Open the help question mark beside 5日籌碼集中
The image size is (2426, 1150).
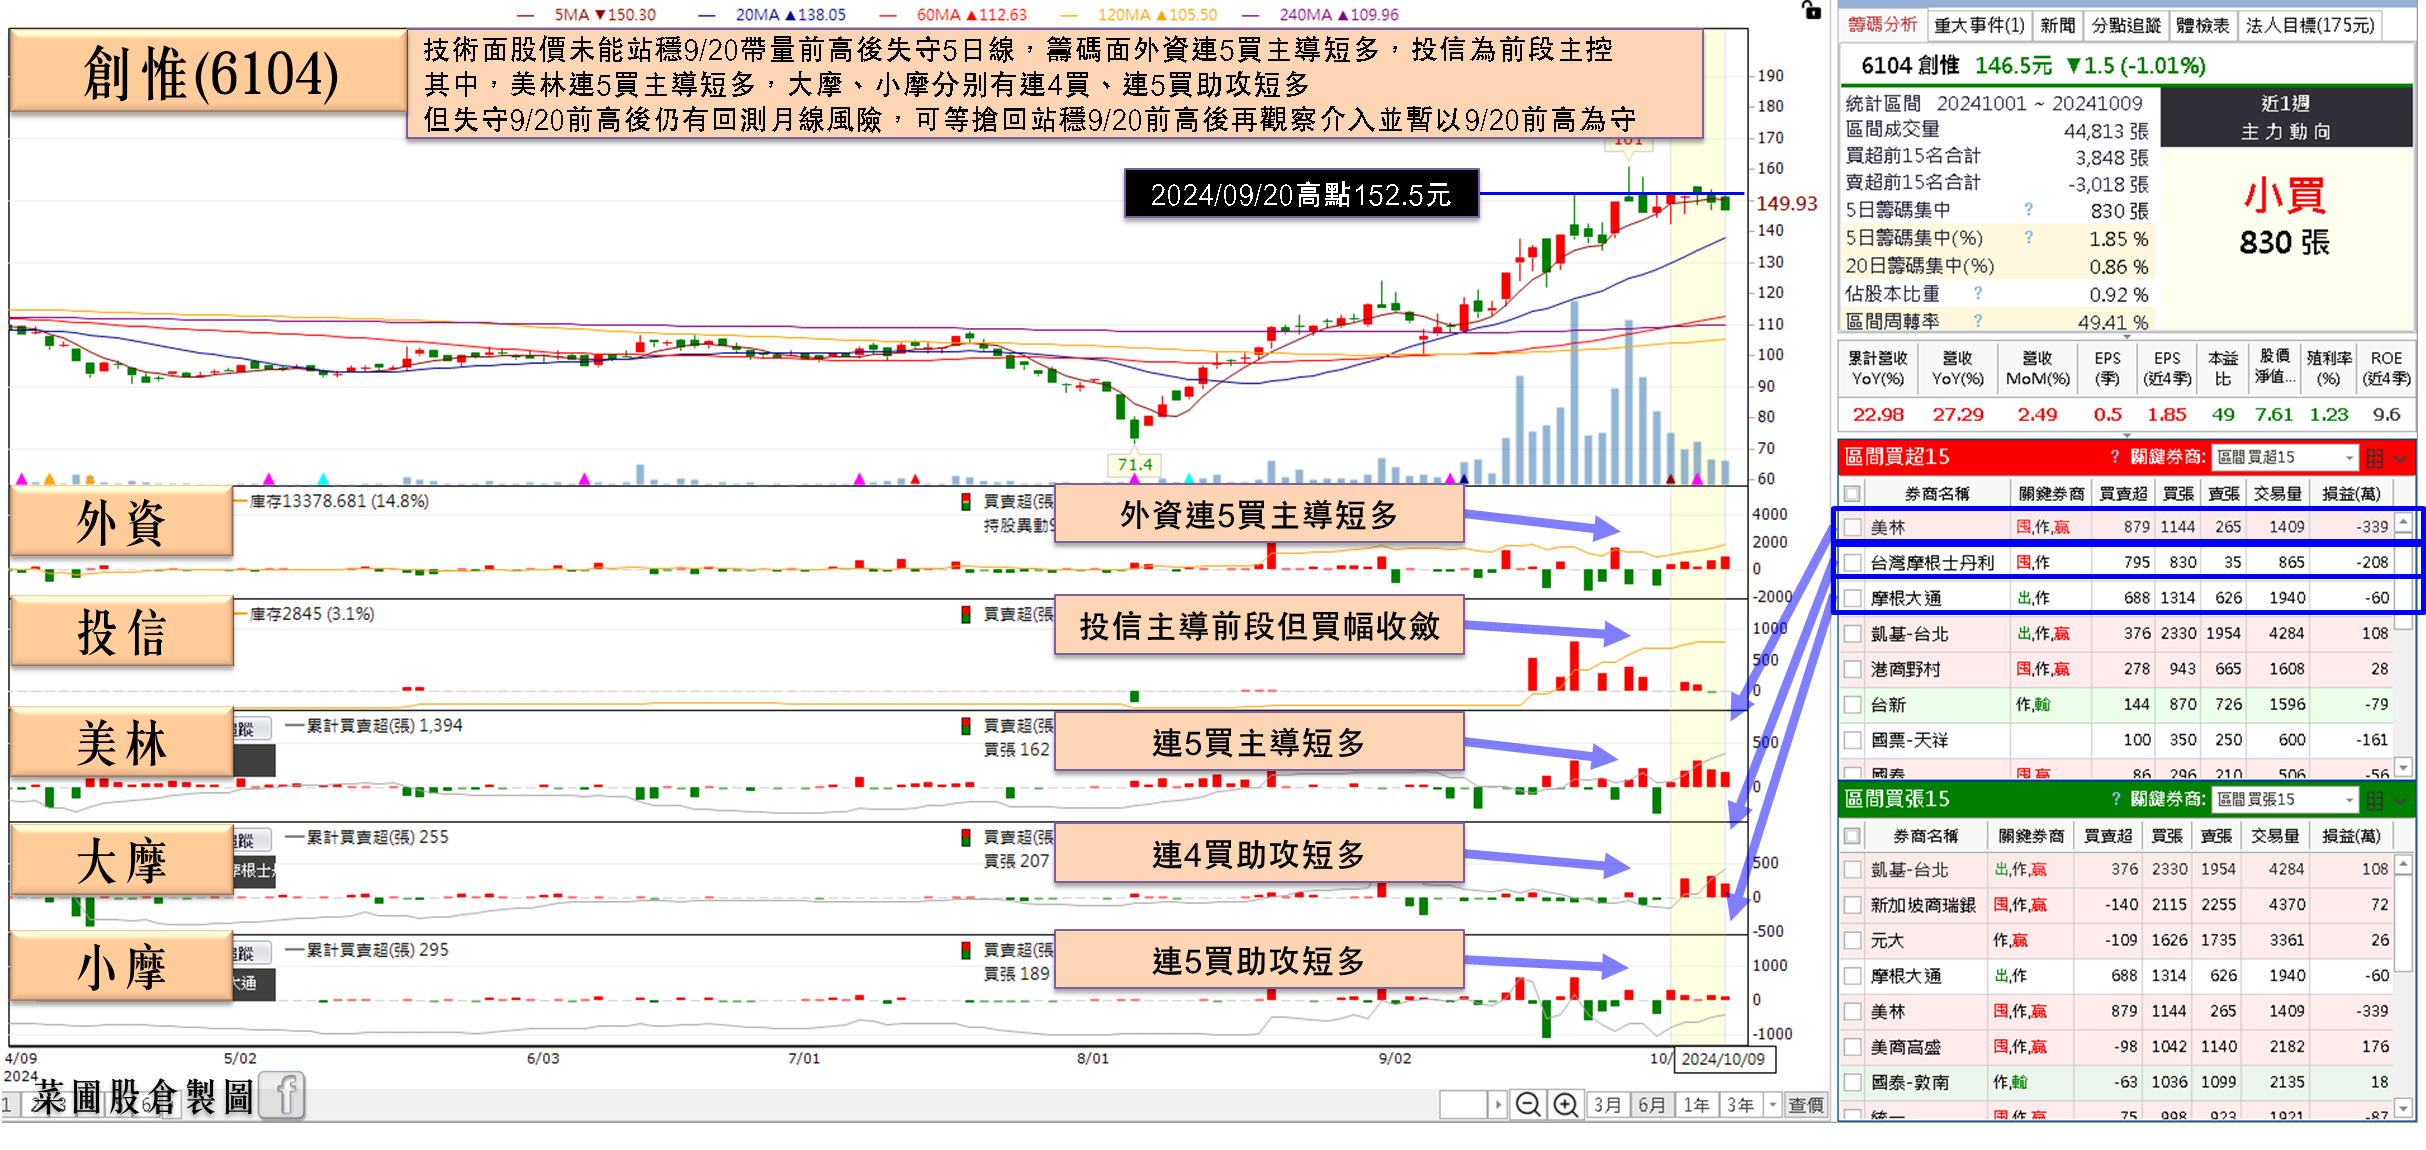tap(2028, 210)
